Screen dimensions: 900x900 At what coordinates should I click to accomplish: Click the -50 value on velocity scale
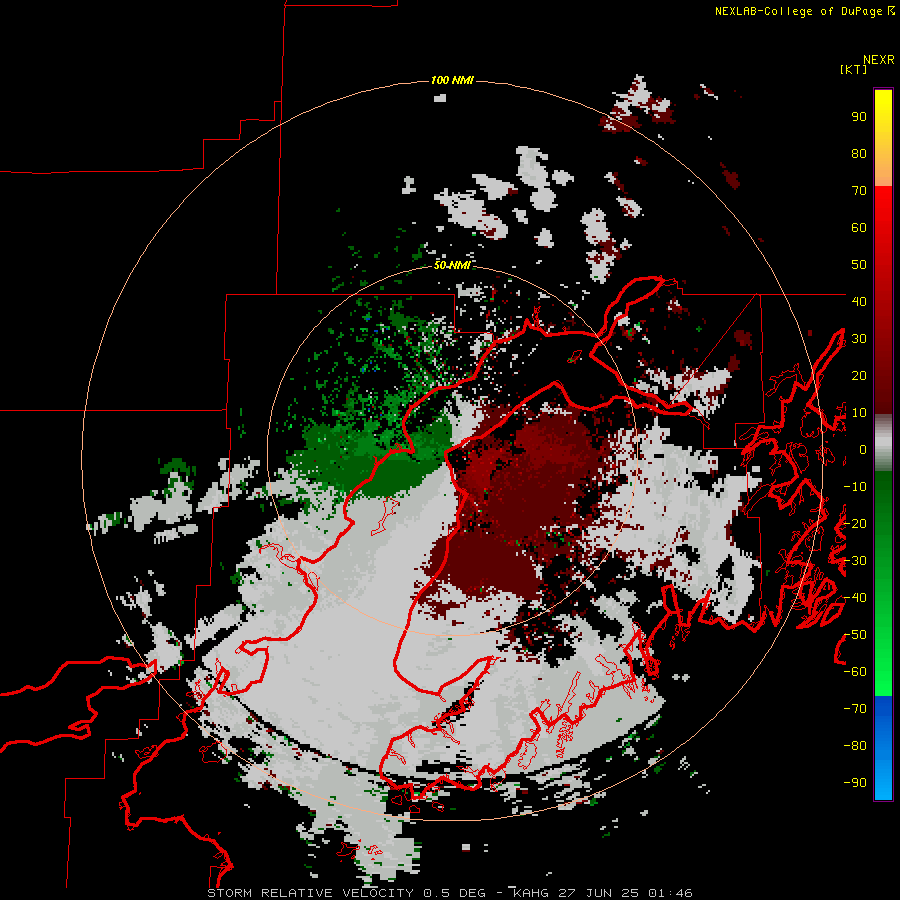click(855, 635)
